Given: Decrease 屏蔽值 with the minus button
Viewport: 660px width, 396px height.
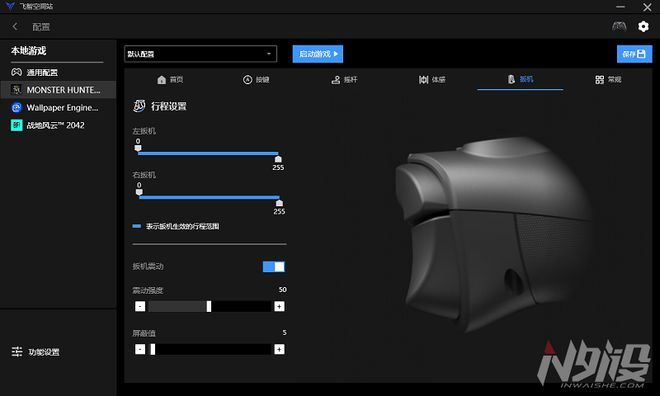Looking at the screenshot, I should (x=140, y=349).
